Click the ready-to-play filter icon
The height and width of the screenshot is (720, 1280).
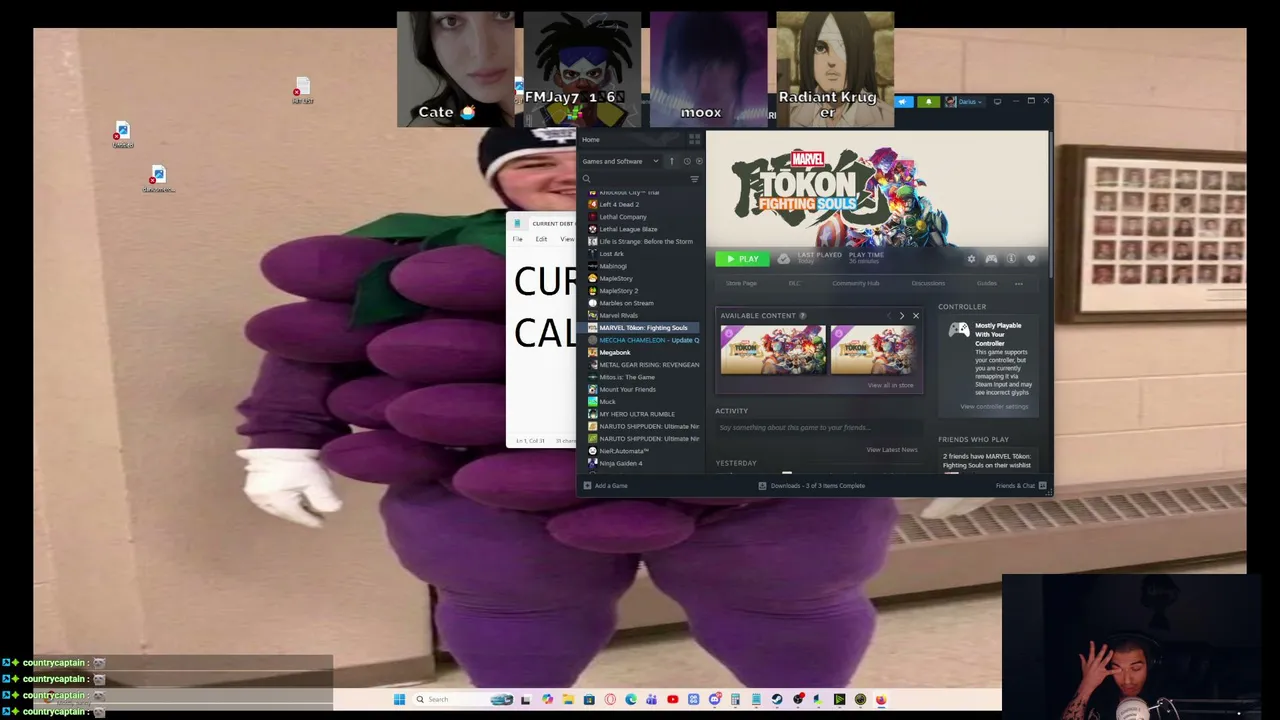pyautogui.click(x=699, y=161)
